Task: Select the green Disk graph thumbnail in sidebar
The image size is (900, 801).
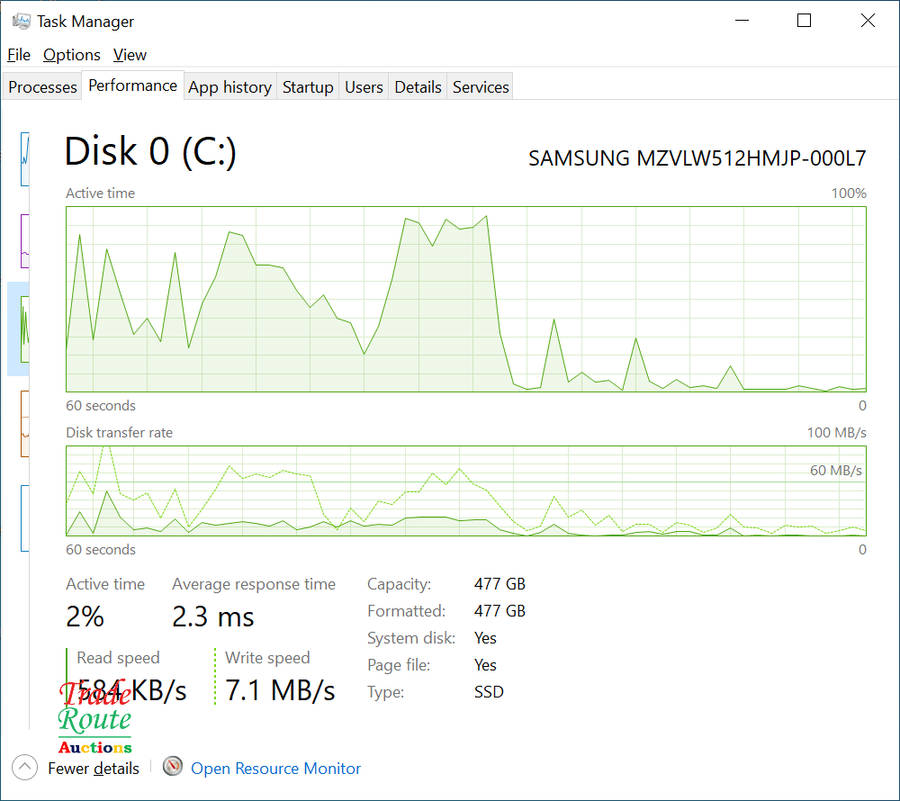Action: [22, 328]
